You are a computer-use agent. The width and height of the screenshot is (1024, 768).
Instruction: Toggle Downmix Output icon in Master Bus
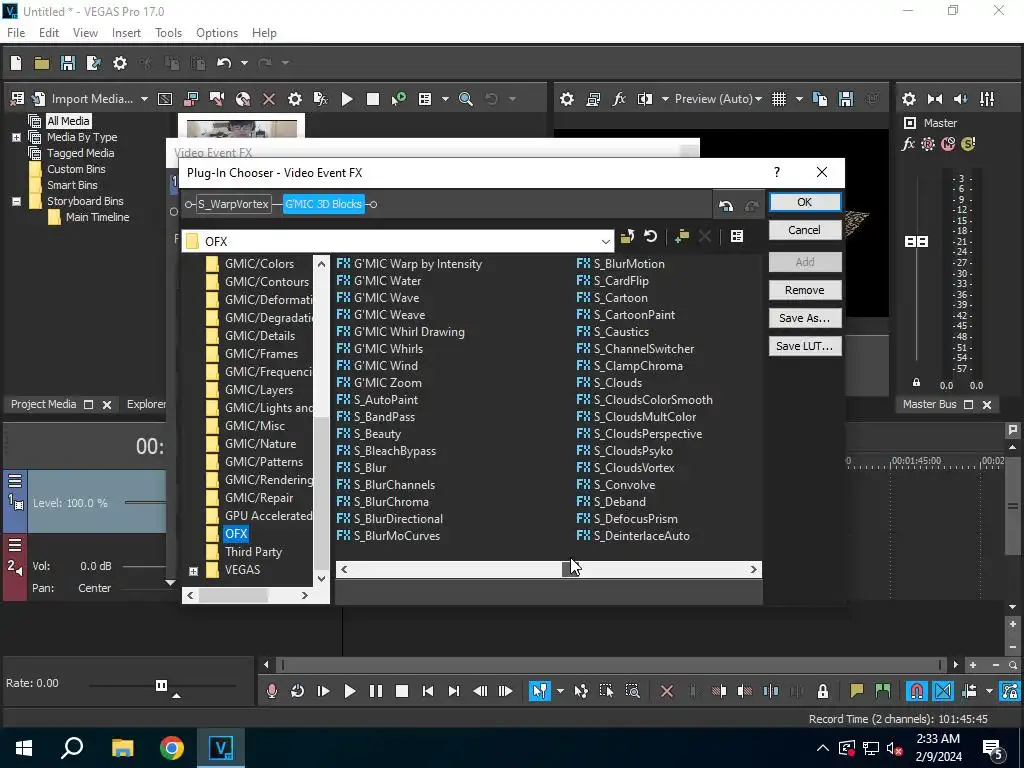[x=935, y=99]
